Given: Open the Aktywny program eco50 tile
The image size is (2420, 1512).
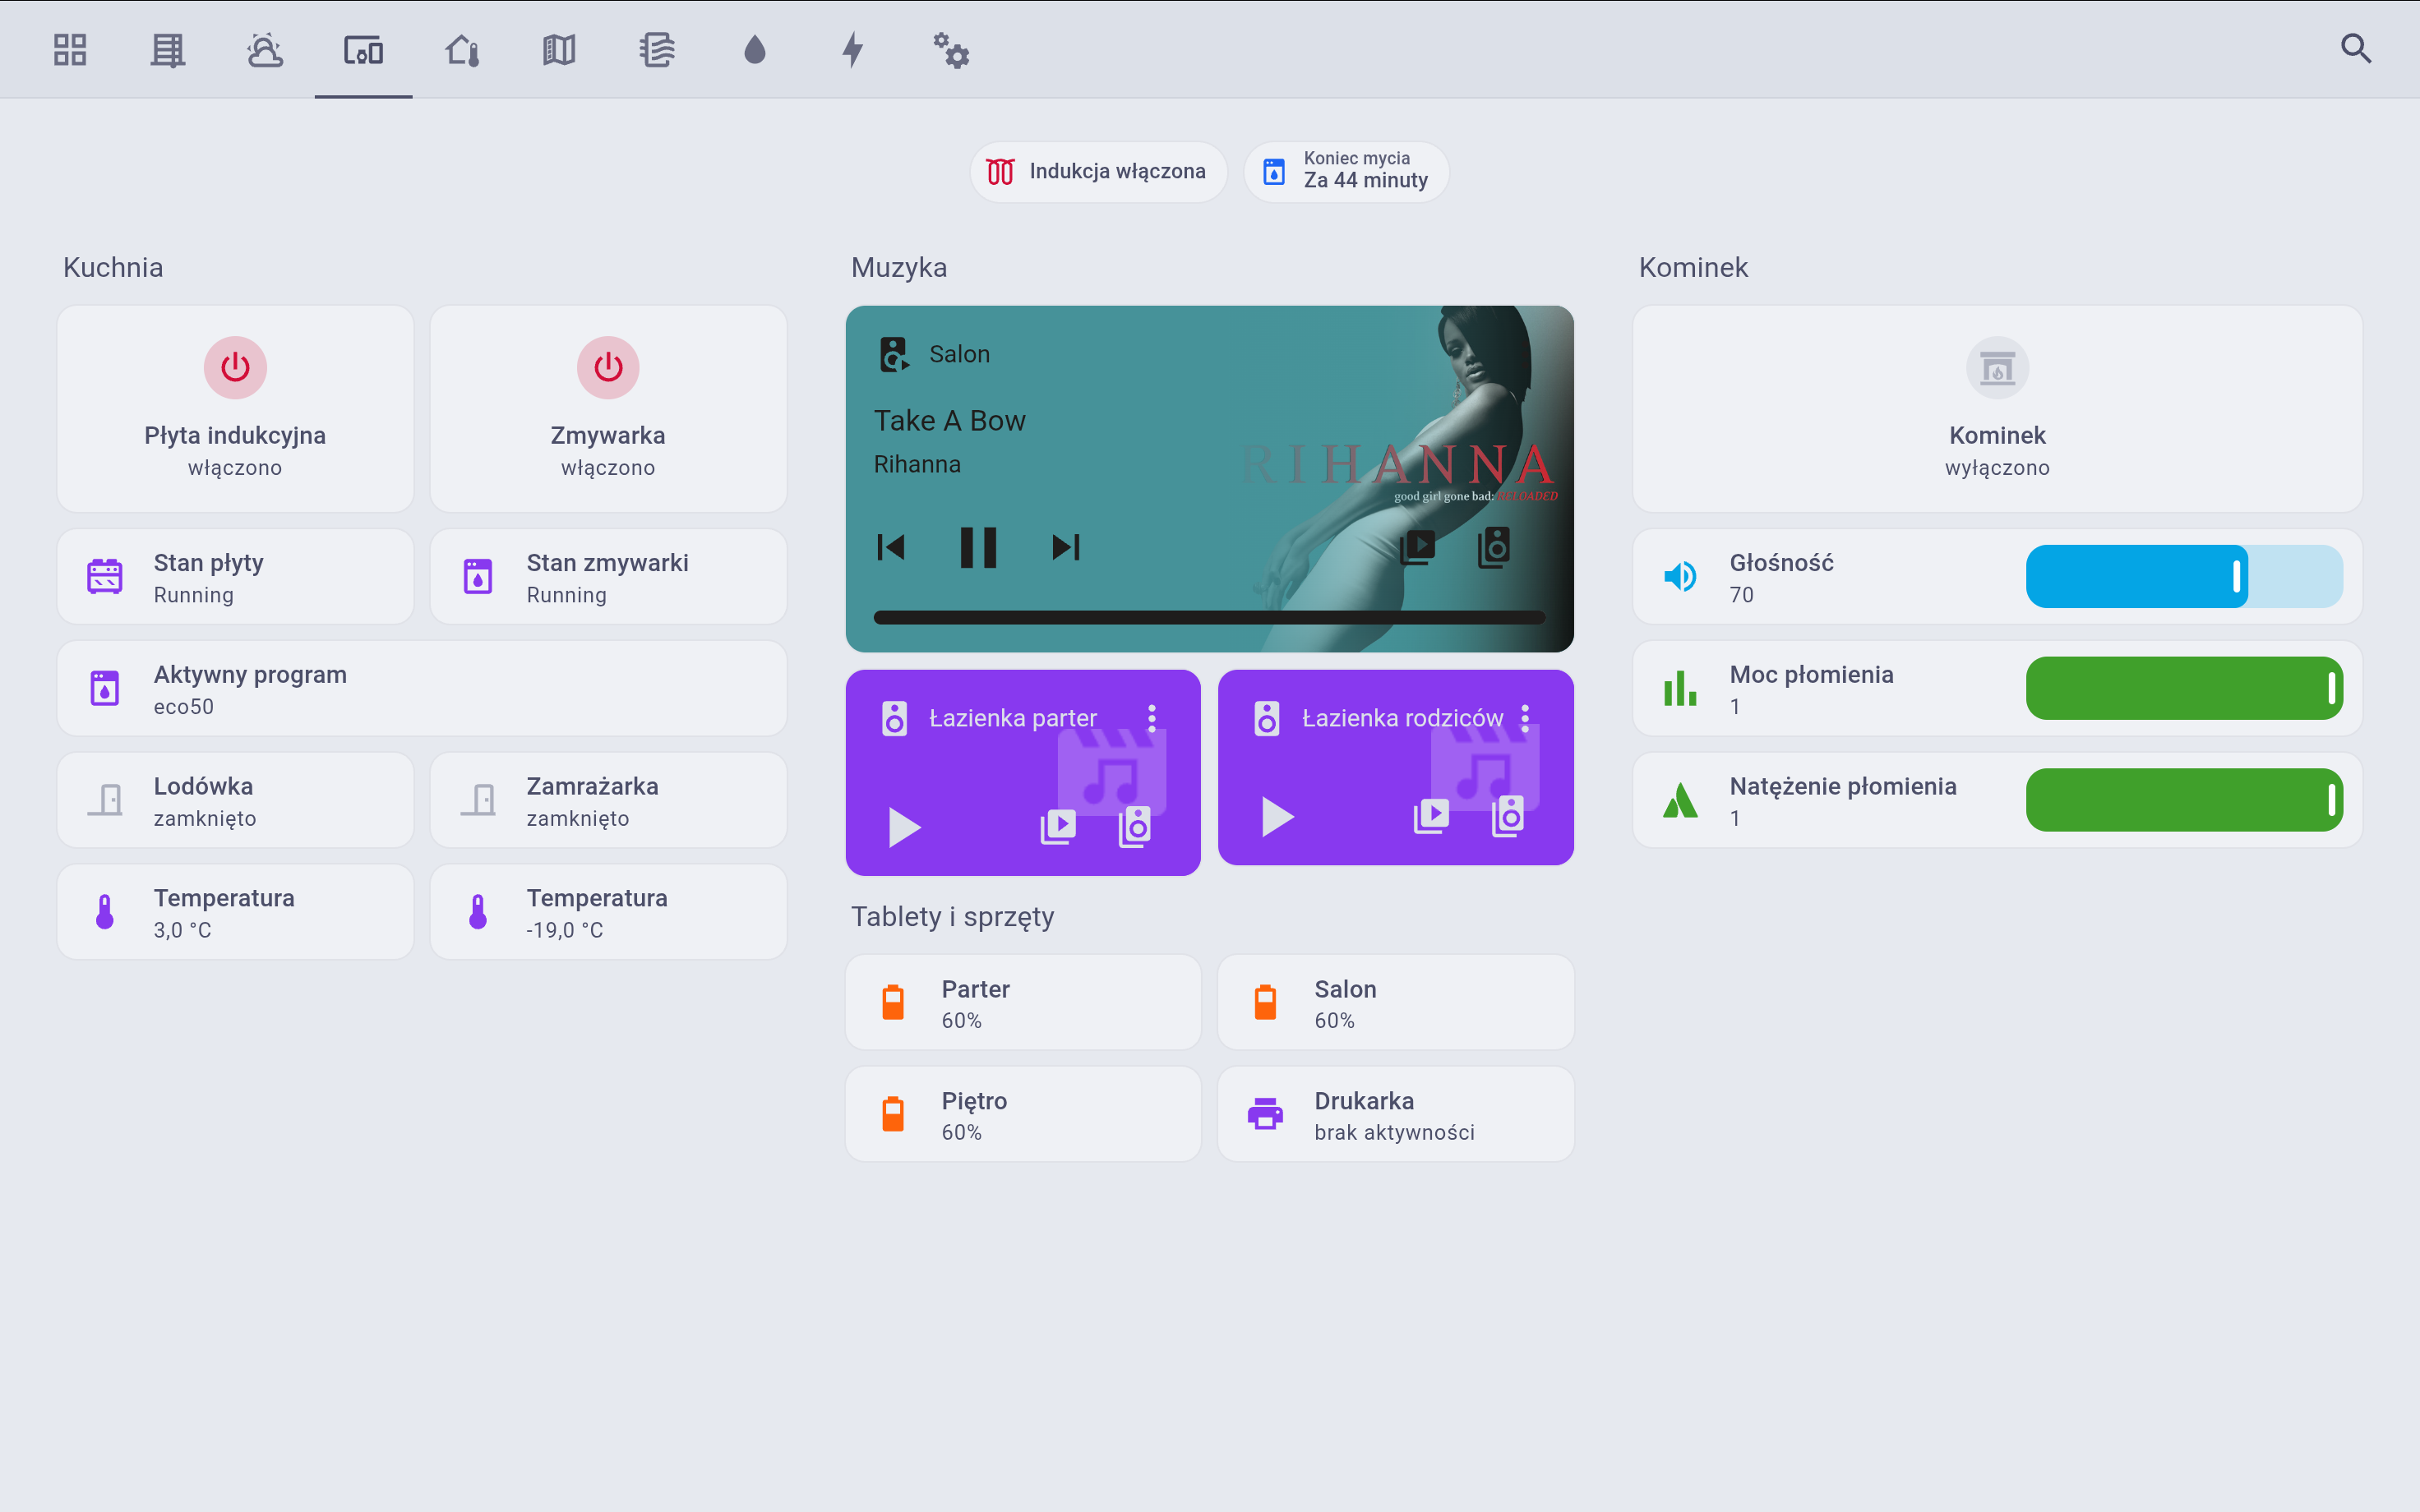Looking at the screenshot, I should click(x=422, y=689).
